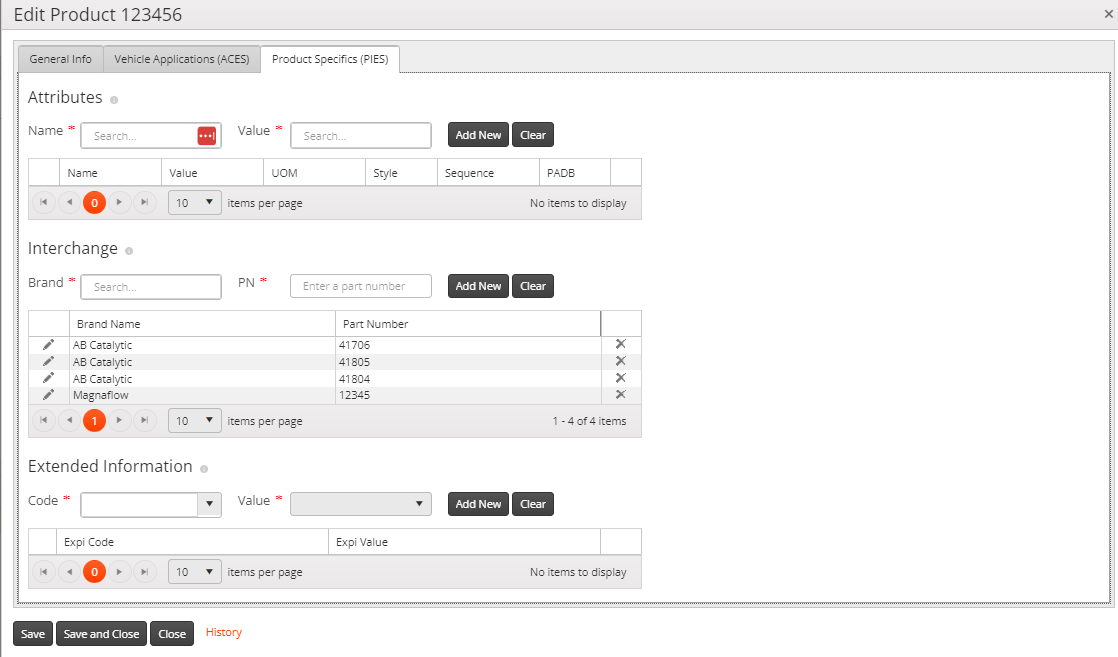The height and width of the screenshot is (657, 1118).
Task: Focus the Attributes Value search field
Action: (x=361, y=136)
